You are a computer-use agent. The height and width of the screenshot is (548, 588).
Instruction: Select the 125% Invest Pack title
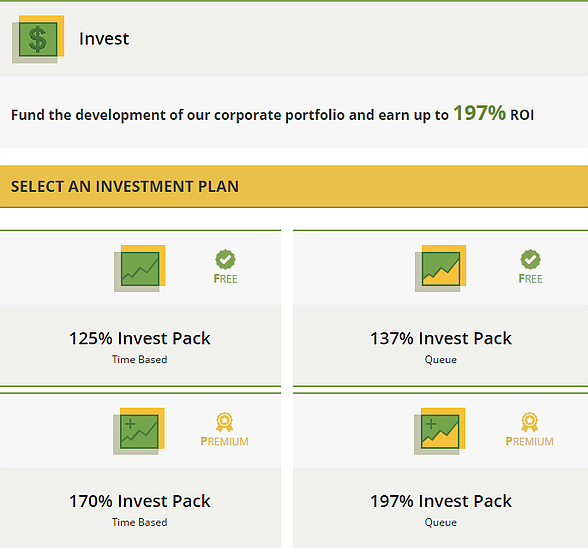tap(140, 338)
